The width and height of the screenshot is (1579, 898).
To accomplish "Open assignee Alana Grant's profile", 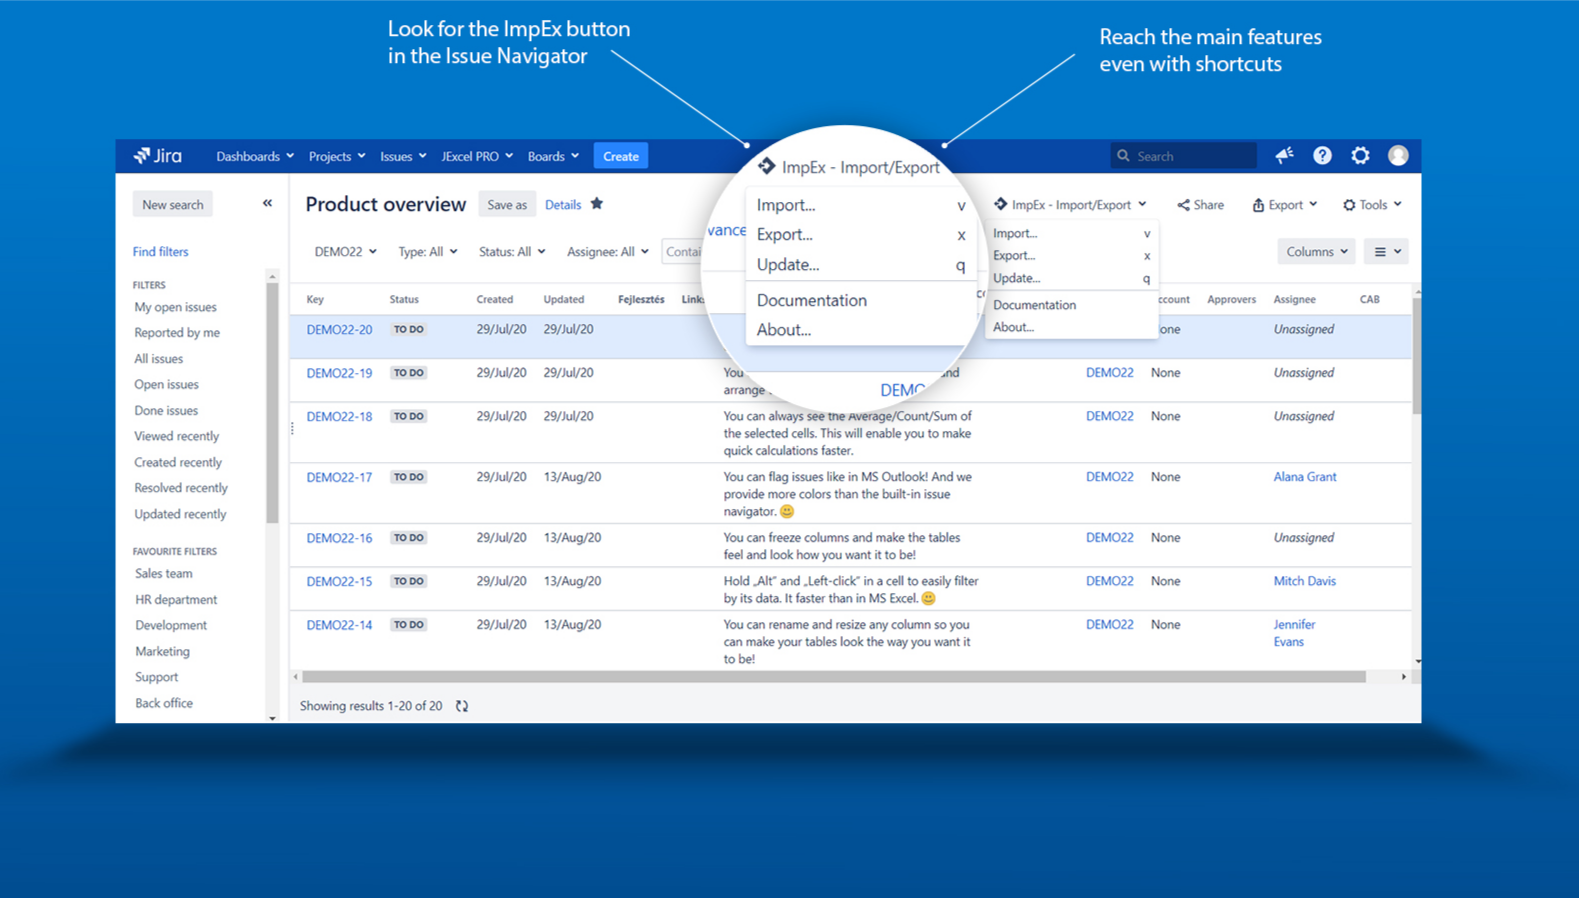I will 1304,477.
